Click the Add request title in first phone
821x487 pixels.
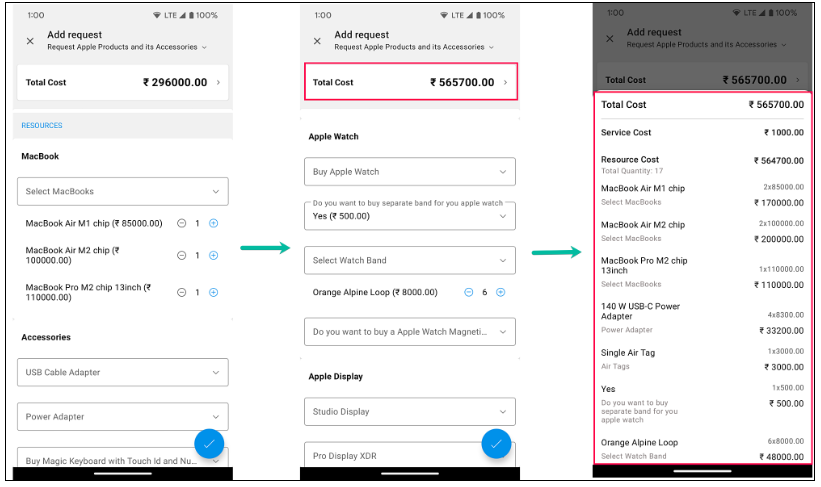(74, 35)
